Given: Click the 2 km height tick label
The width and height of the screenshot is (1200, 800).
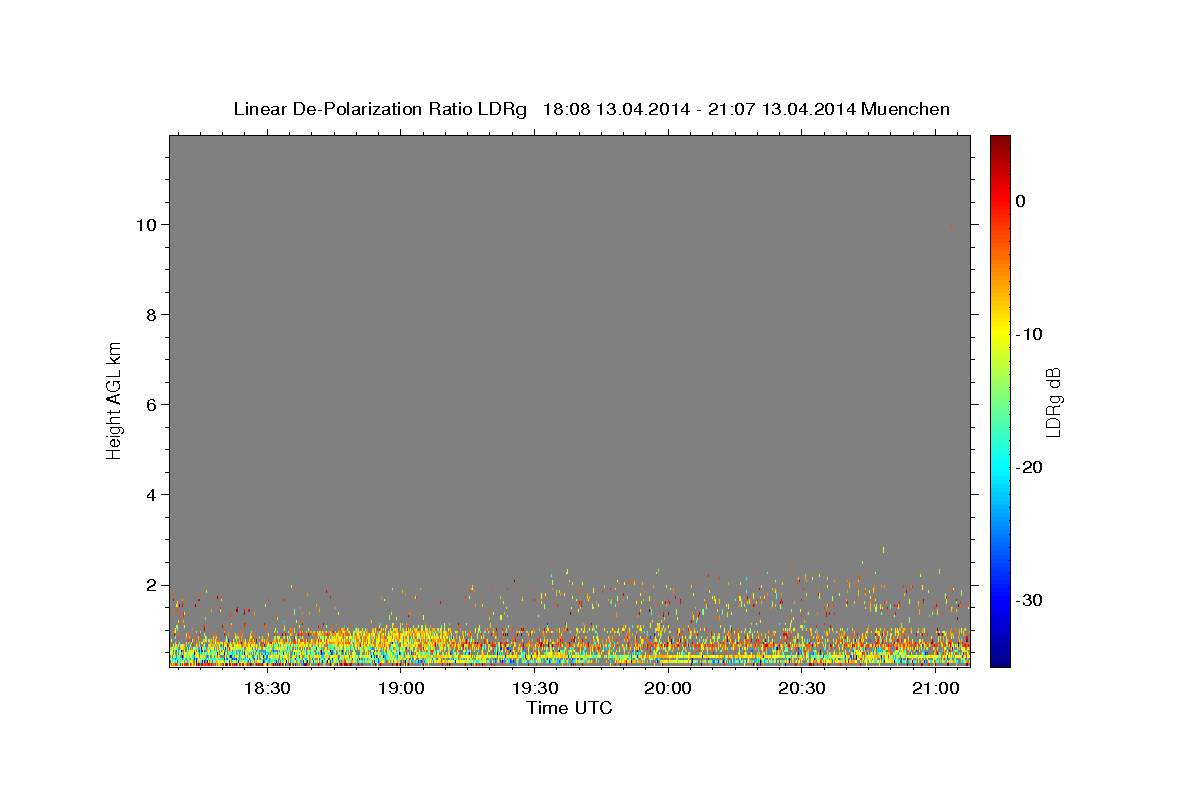Looking at the screenshot, I should [x=151, y=585].
